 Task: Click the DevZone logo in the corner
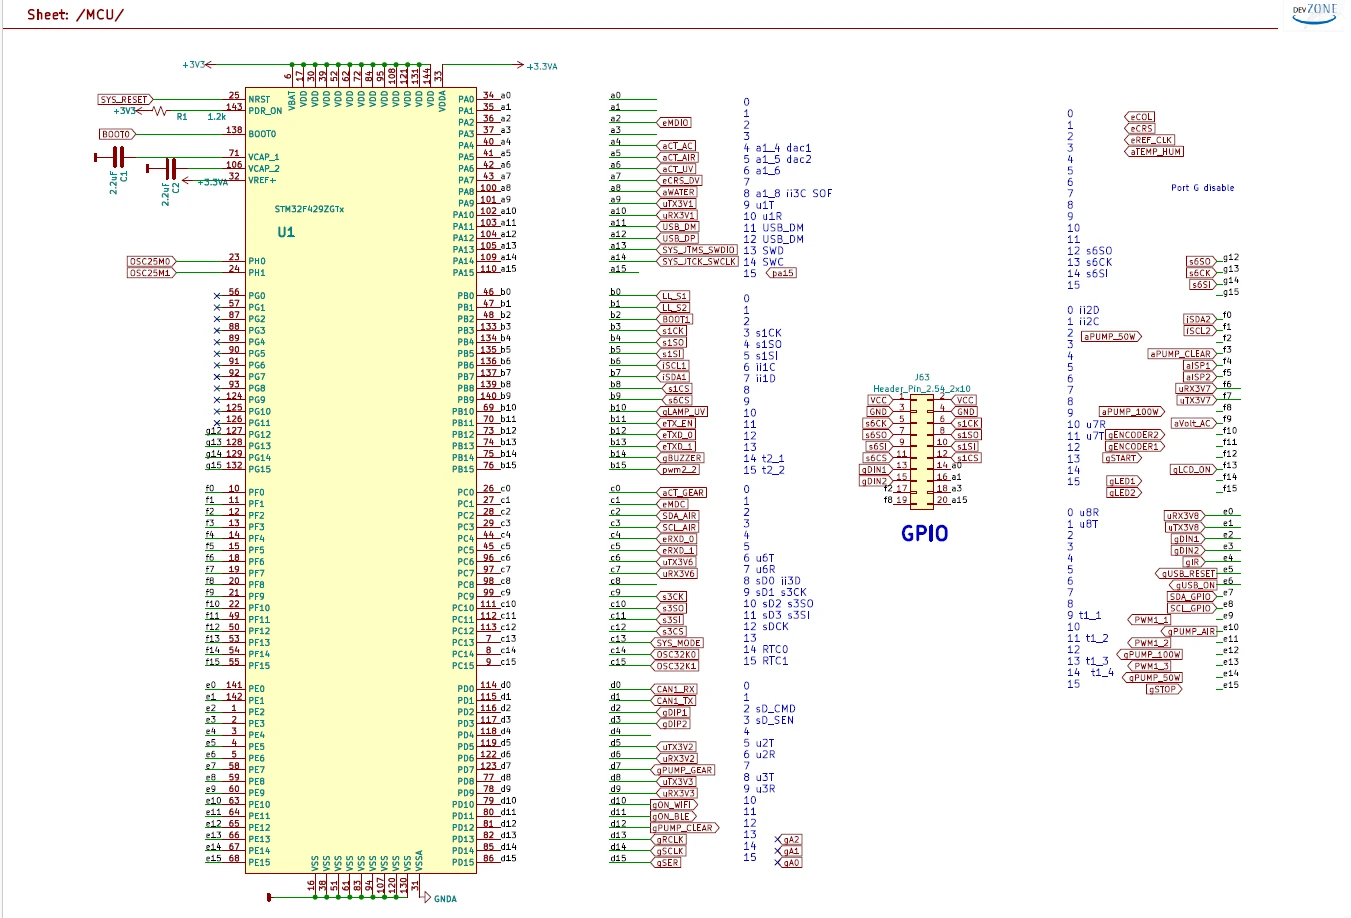point(1314,12)
